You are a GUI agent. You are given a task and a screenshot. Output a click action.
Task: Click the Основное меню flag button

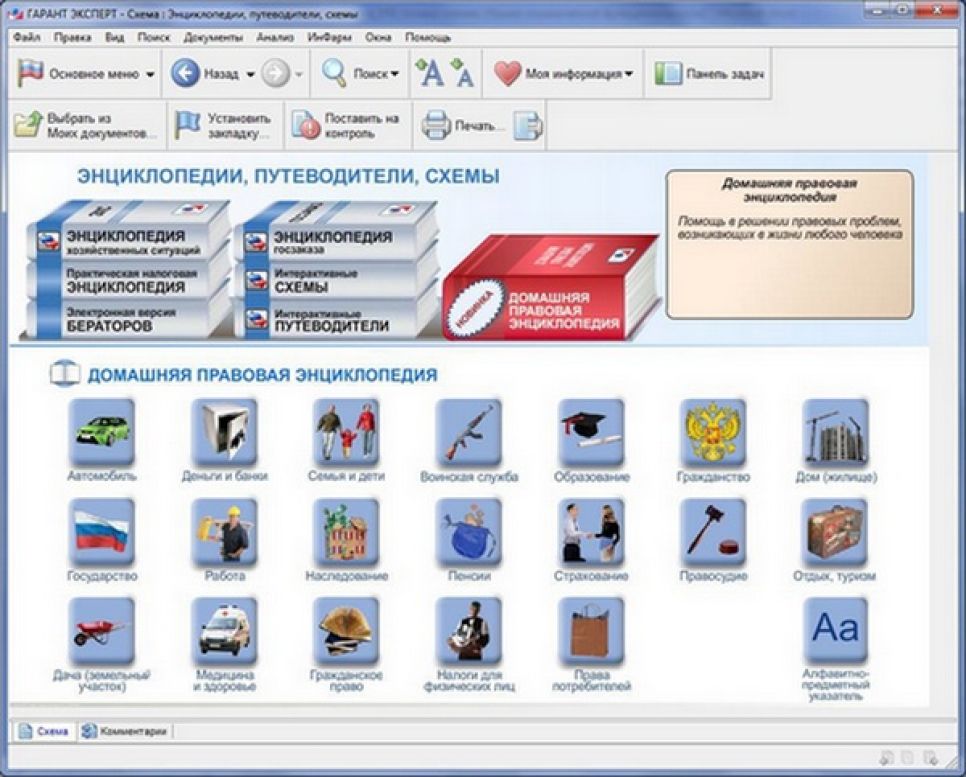click(77, 74)
